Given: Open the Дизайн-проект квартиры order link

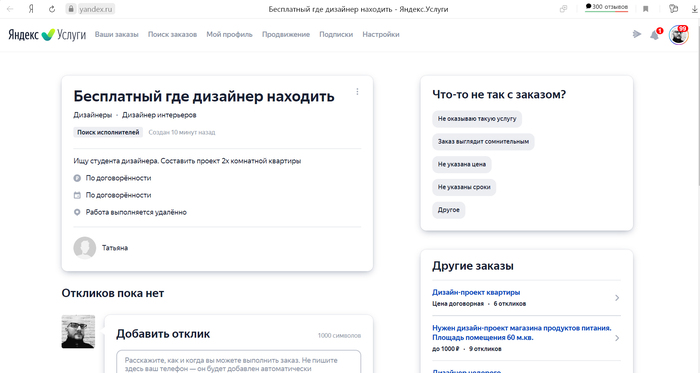Looking at the screenshot, I should [476, 292].
